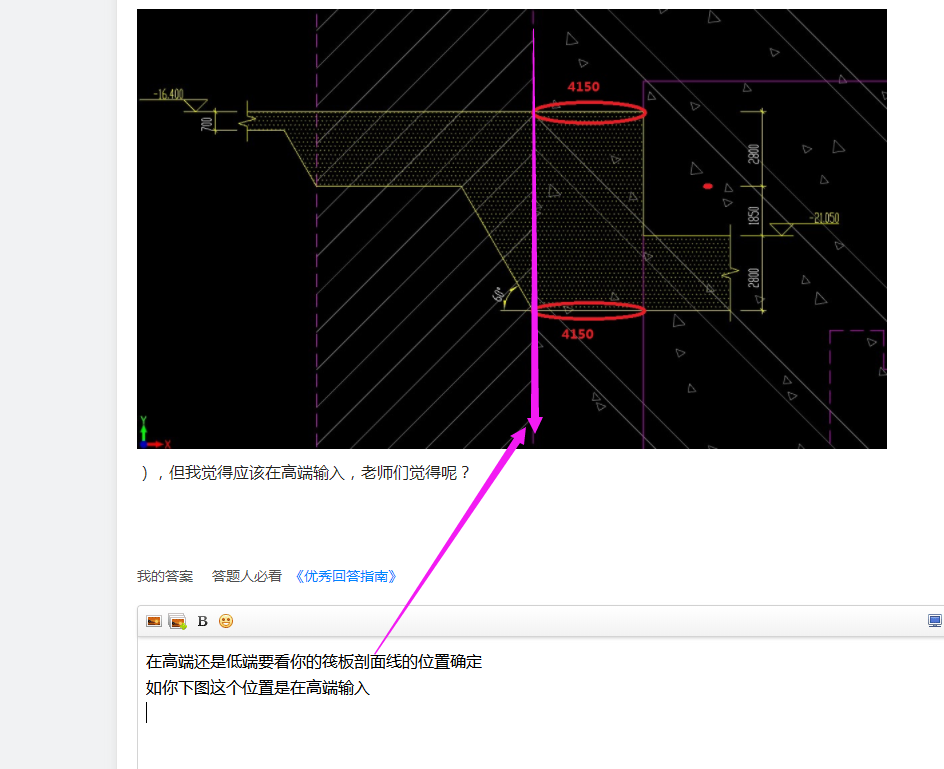The height and width of the screenshot is (769, 944).
Task: Click the answer line 如你下图这个位置是在高端输入
Action: (x=258, y=688)
